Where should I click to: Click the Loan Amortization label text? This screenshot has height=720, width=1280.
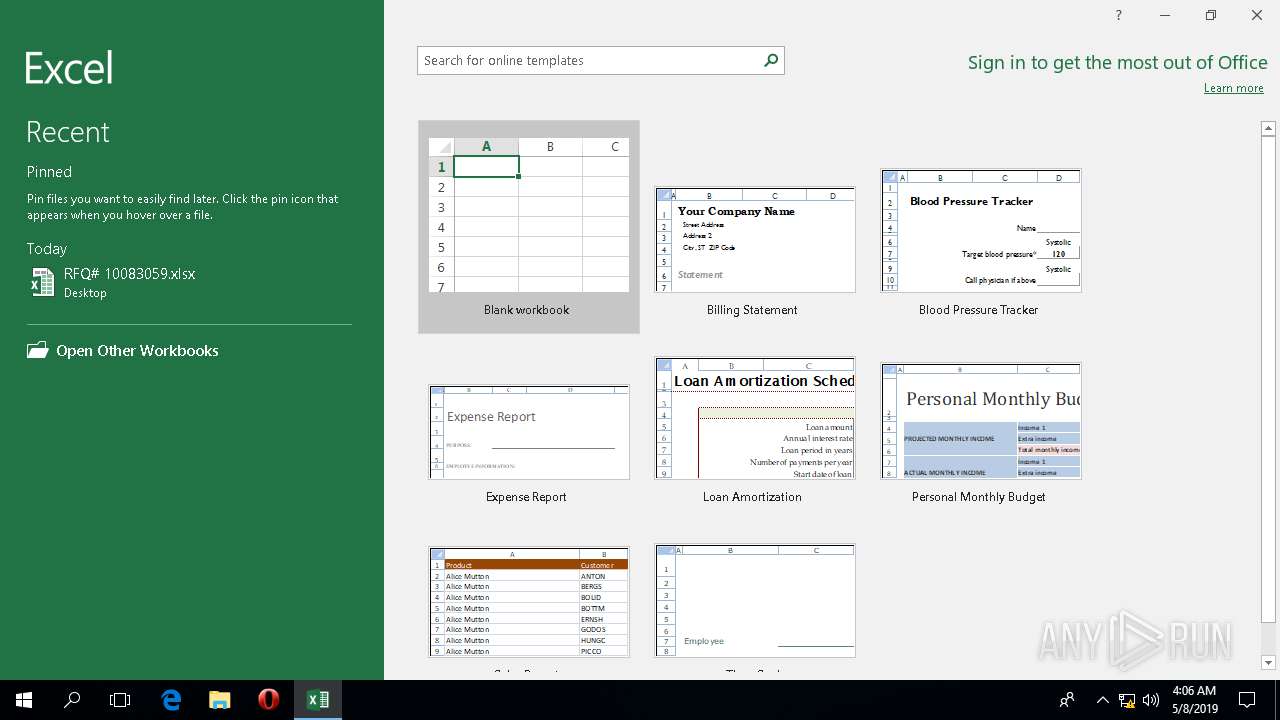[x=752, y=497]
